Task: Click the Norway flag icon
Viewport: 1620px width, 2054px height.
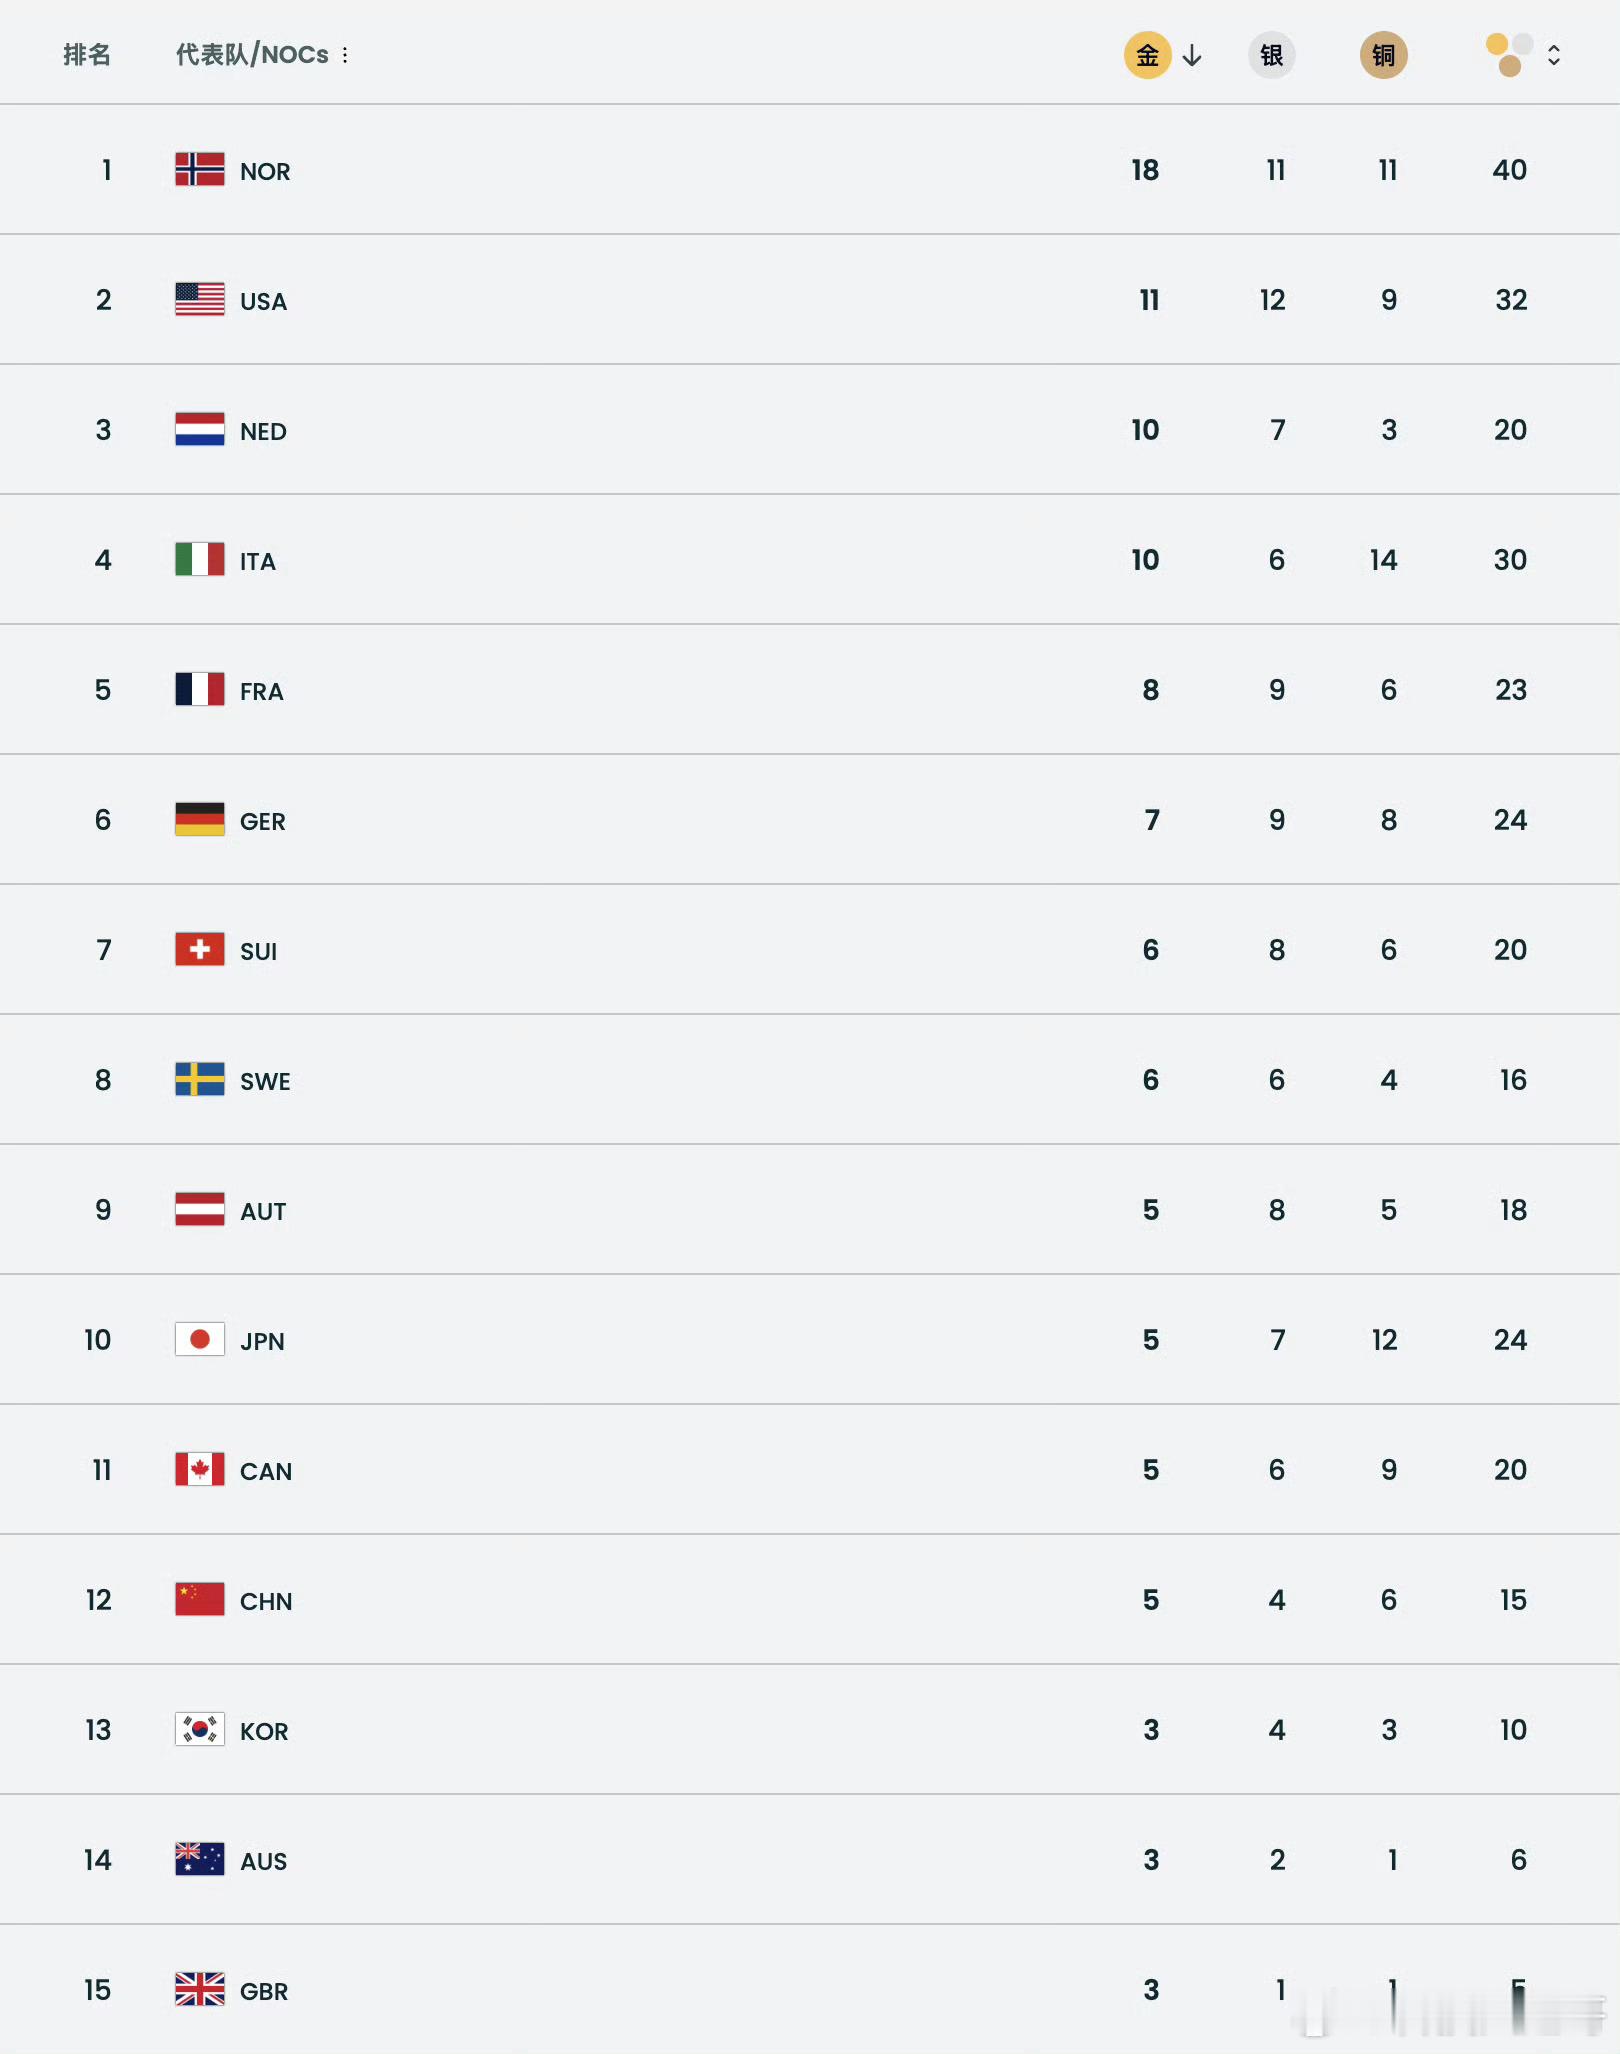Action: pos(200,169)
